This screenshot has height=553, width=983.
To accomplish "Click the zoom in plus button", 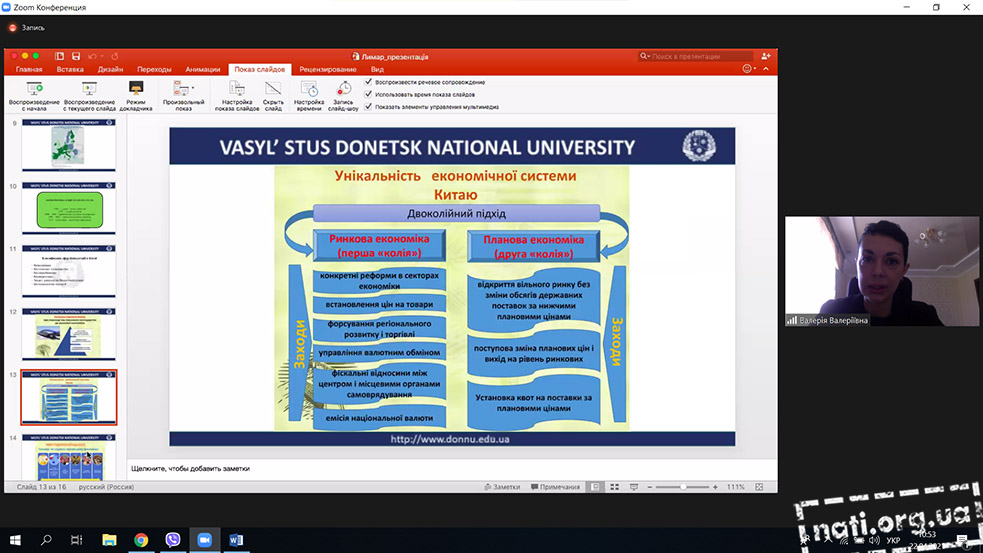I will click(715, 487).
